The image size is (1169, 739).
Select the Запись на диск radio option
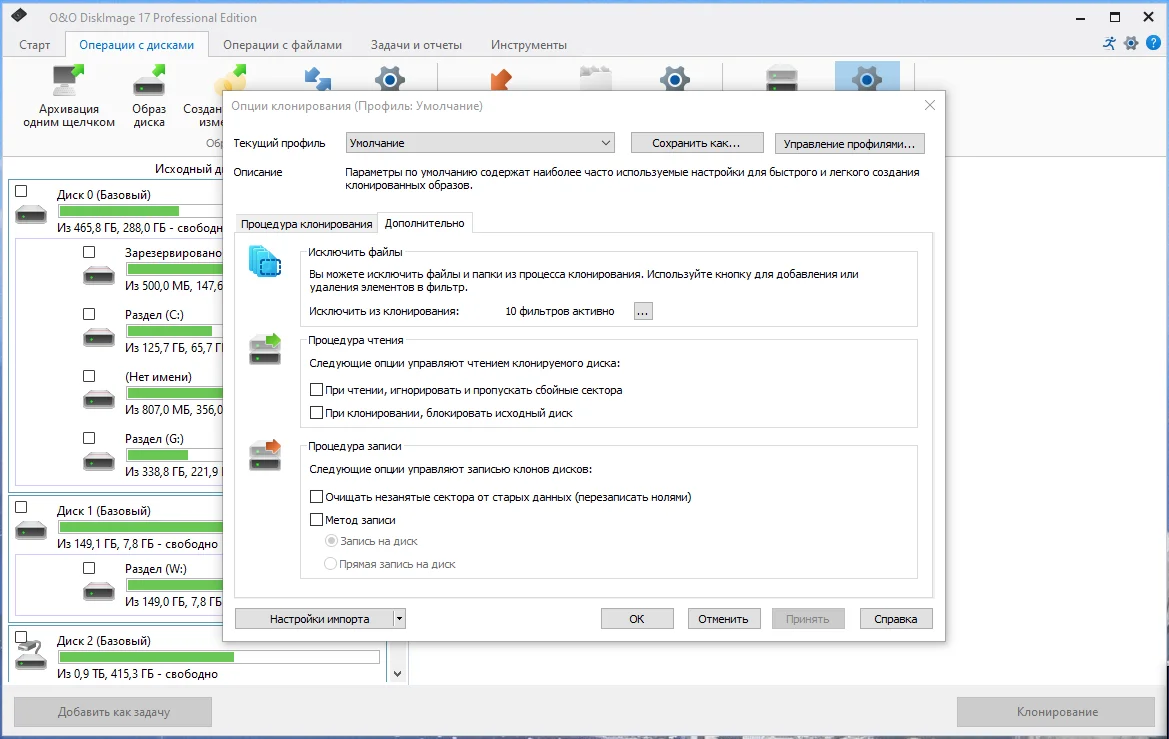331,541
